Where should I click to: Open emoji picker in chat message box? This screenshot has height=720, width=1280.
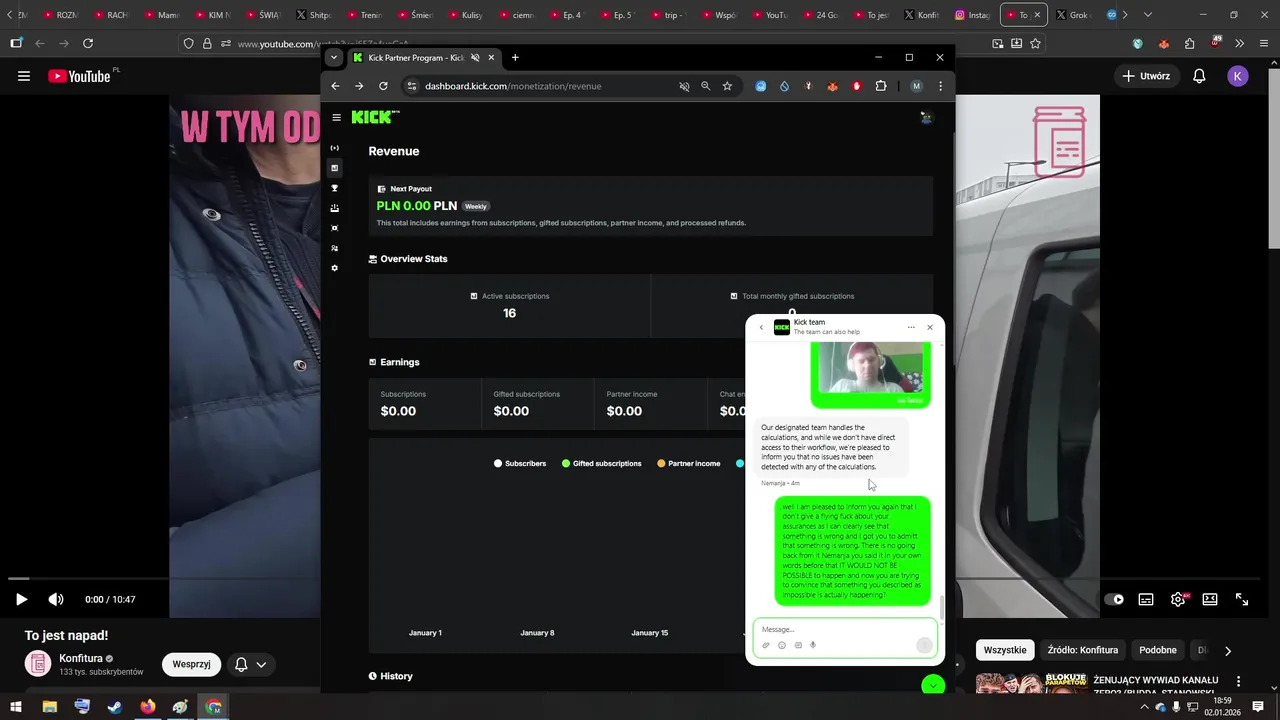coord(782,645)
